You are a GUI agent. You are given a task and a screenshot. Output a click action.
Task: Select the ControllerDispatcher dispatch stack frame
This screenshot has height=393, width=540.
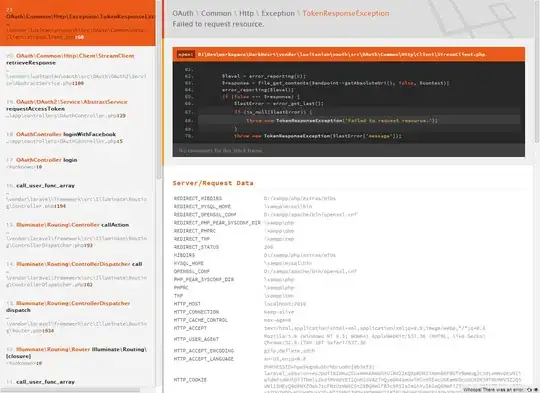[x=77, y=317]
